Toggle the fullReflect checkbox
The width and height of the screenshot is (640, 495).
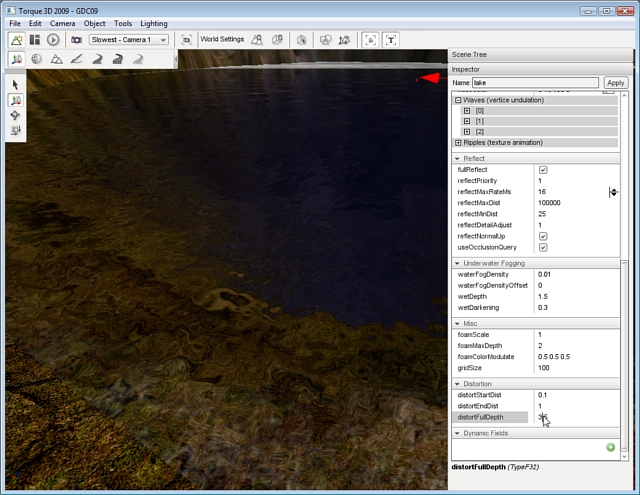point(543,170)
